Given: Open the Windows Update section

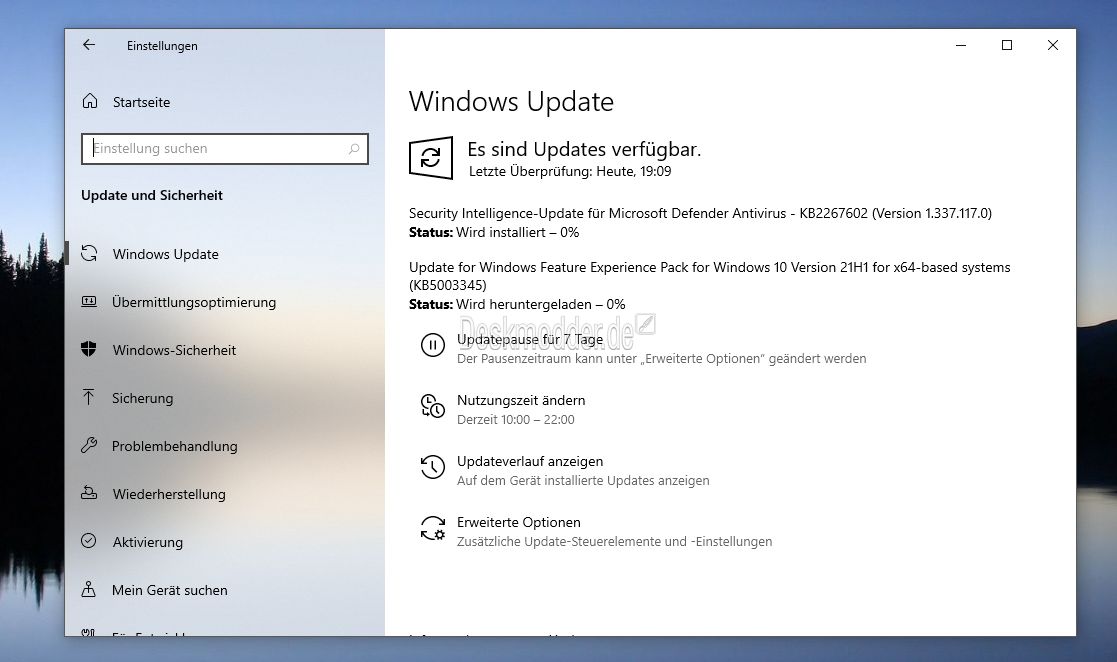Looking at the screenshot, I should (x=165, y=254).
